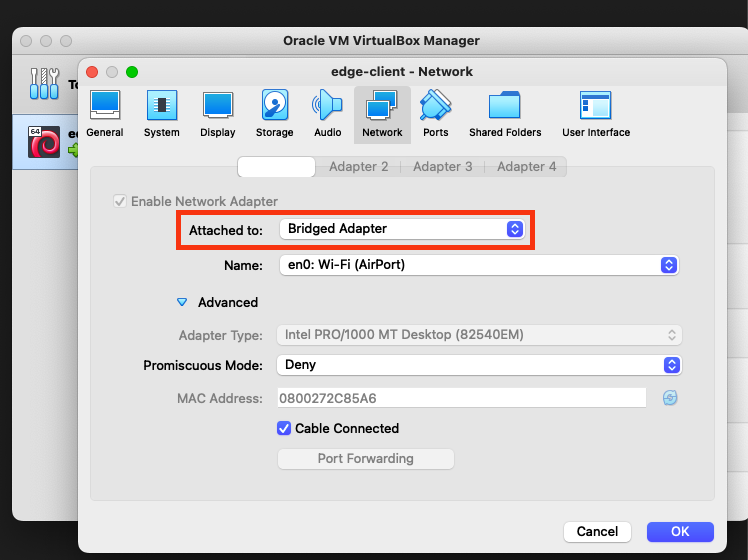Viewport: 748px width, 560px height.
Task: Open the User Interface settings icon
Action: [x=595, y=113]
